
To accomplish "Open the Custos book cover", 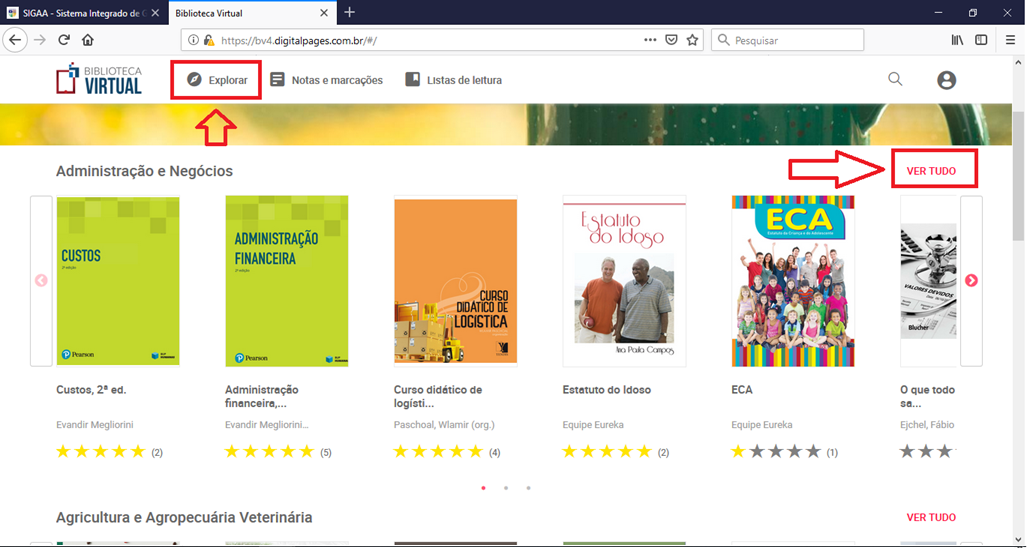I will point(118,281).
